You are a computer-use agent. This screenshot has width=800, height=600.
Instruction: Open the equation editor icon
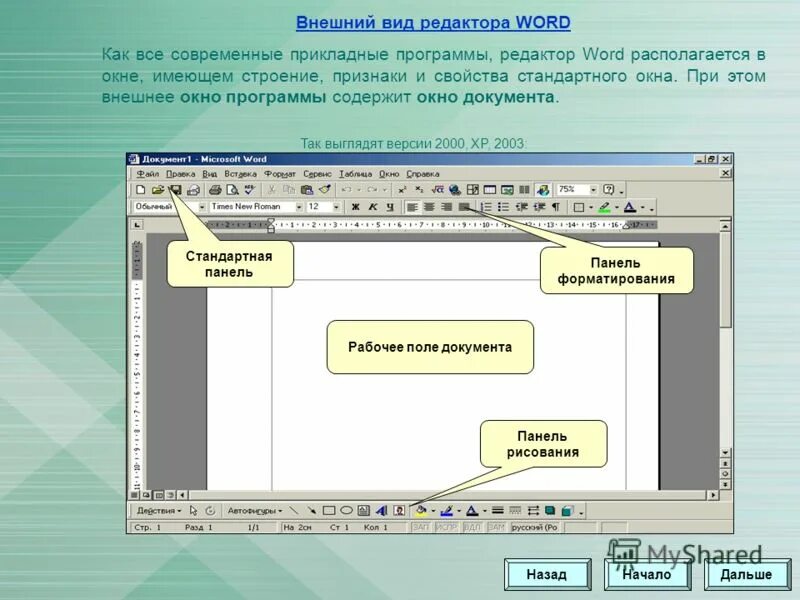point(437,190)
